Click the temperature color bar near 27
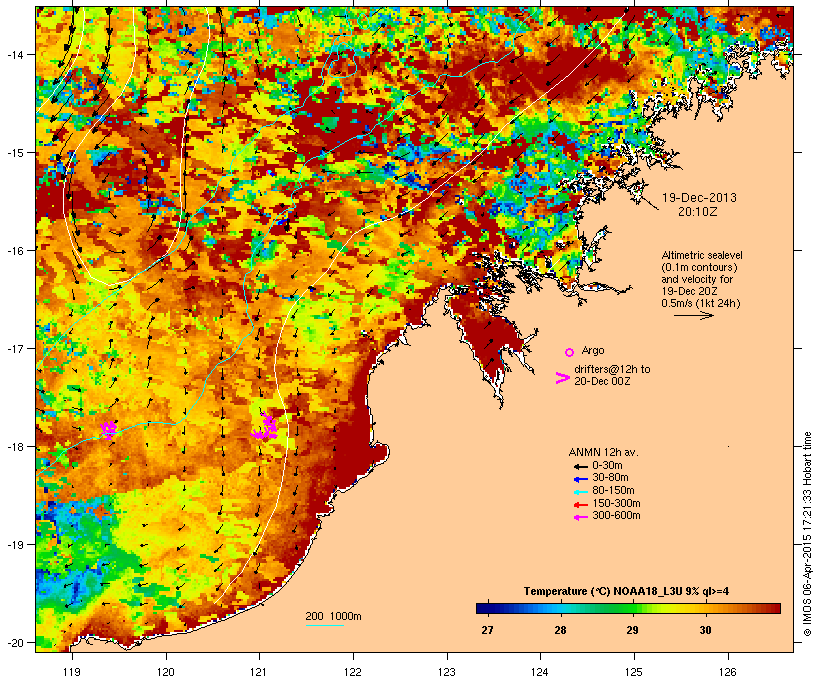Viewport: 820px width, 680px height. pos(487,608)
